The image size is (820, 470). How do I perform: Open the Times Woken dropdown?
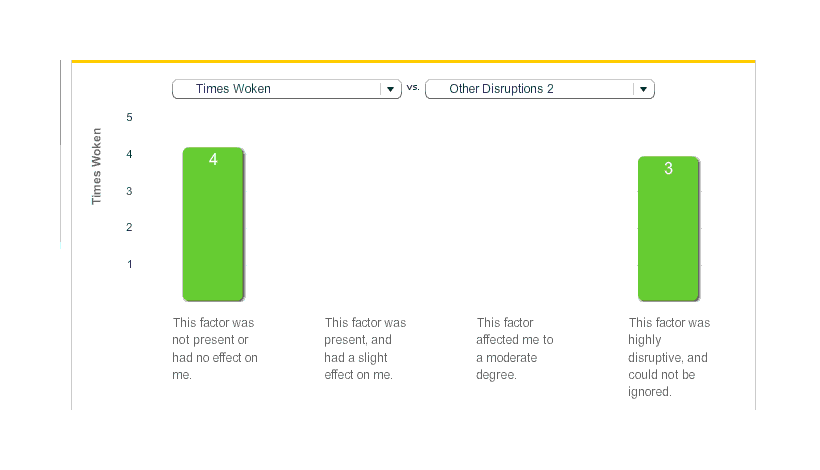coord(275,89)
